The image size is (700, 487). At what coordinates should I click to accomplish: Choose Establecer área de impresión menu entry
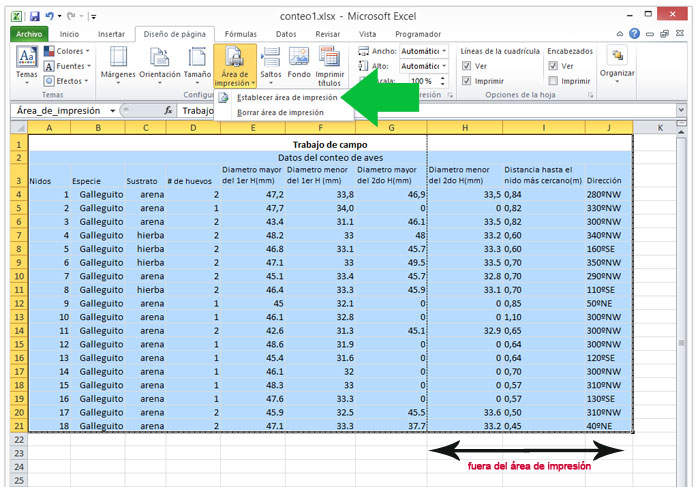point(284,97)
